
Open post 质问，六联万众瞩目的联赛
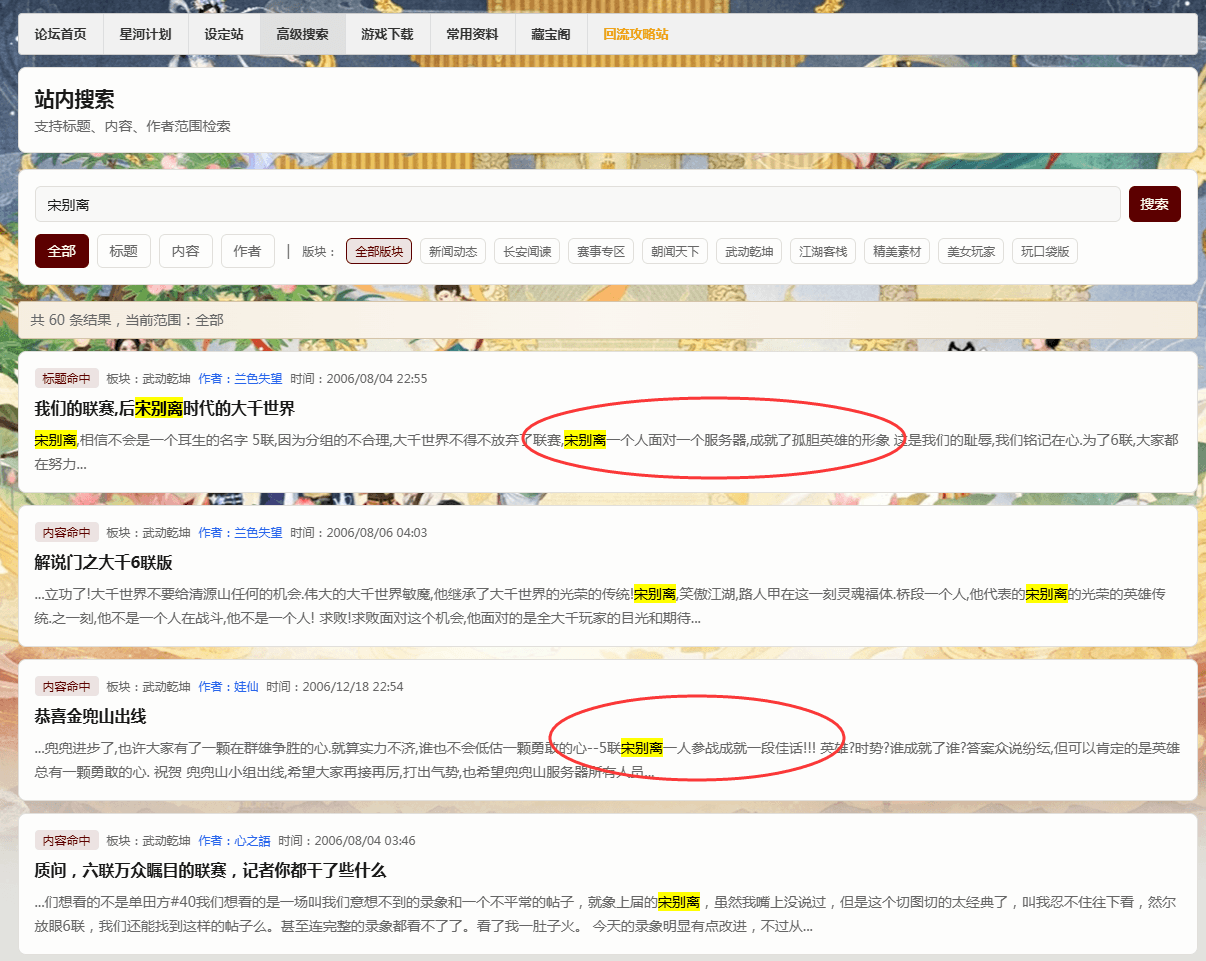210,870
